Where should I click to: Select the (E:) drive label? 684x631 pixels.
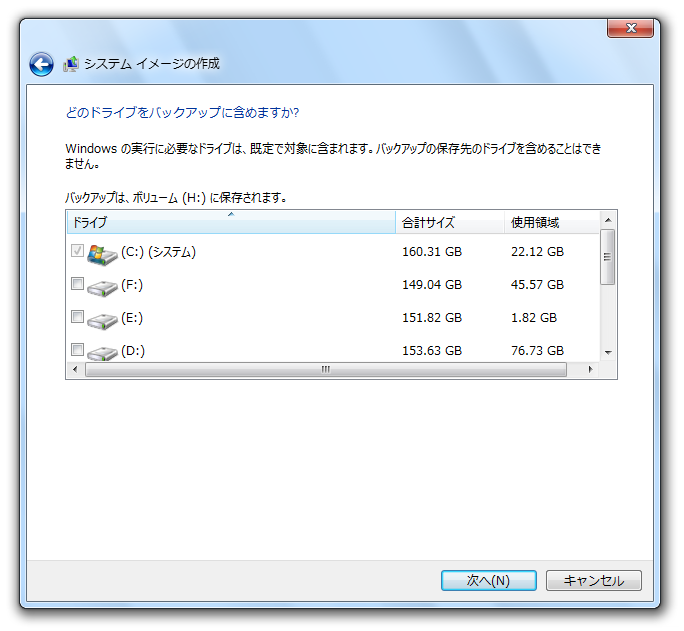click(132, 317)
